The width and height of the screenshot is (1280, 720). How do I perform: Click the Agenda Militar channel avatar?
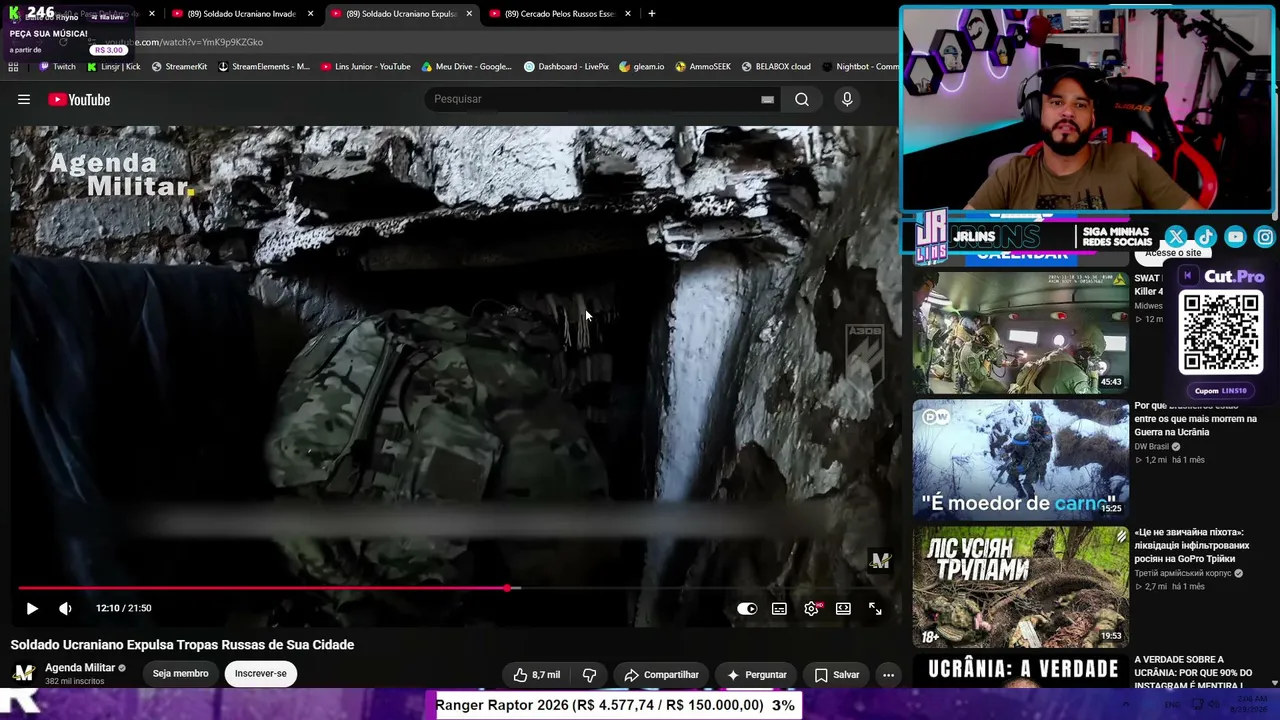tap(24, 673)
